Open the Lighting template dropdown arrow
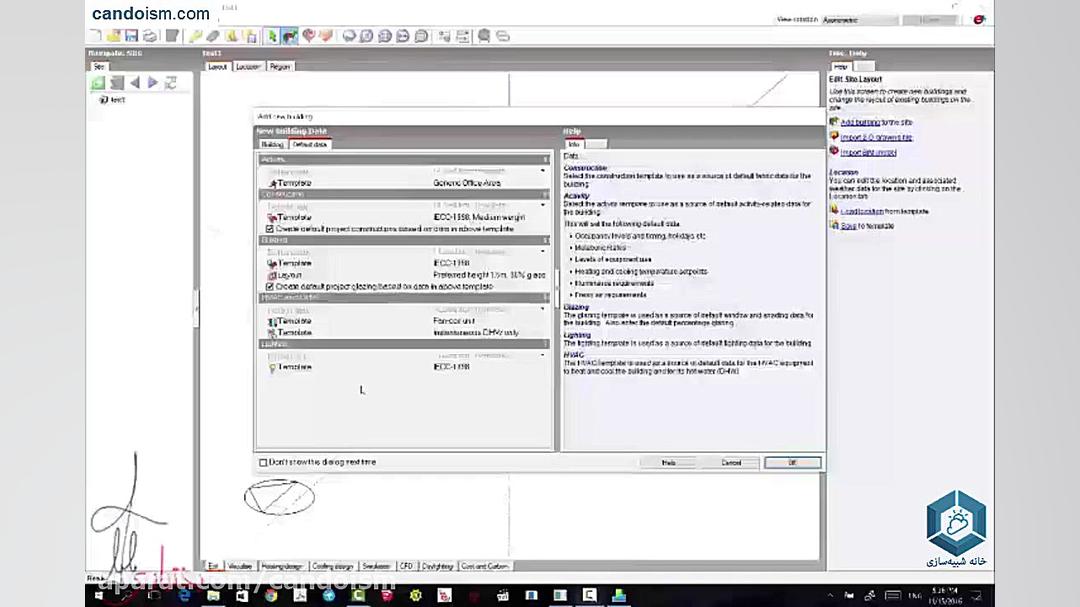The width and height of the screenshot is (1080, 607). tap(543, 356)
